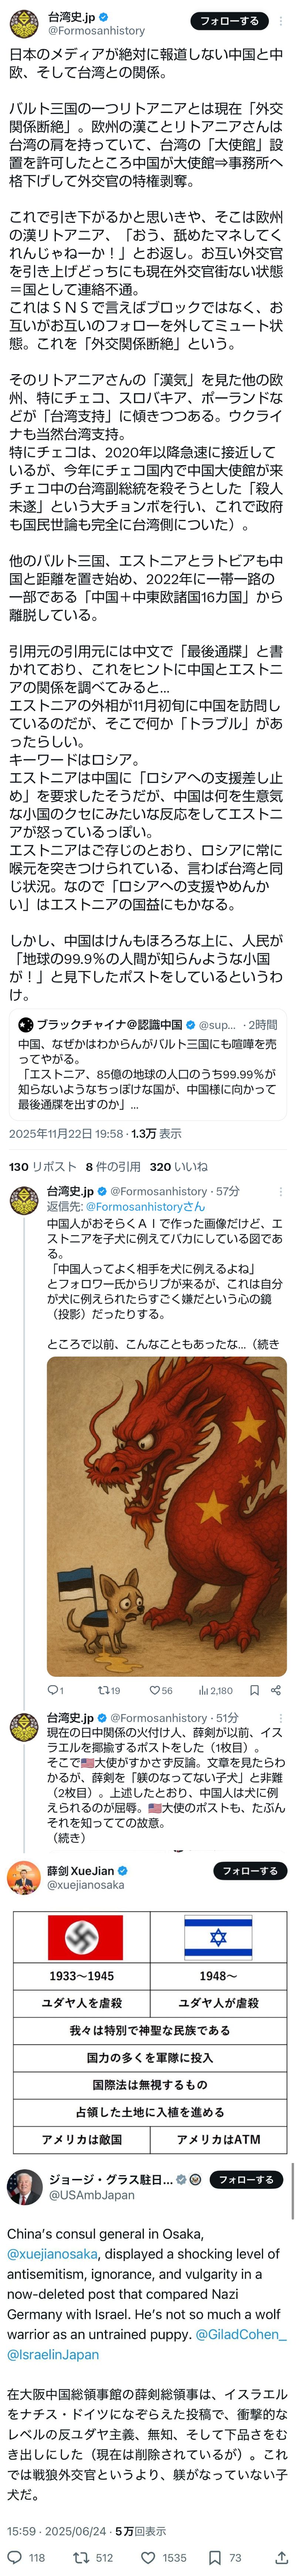This screenshot has height=2576, width=296.
Task: Bookmark the dragon image reply
Action: (254, 1690)
